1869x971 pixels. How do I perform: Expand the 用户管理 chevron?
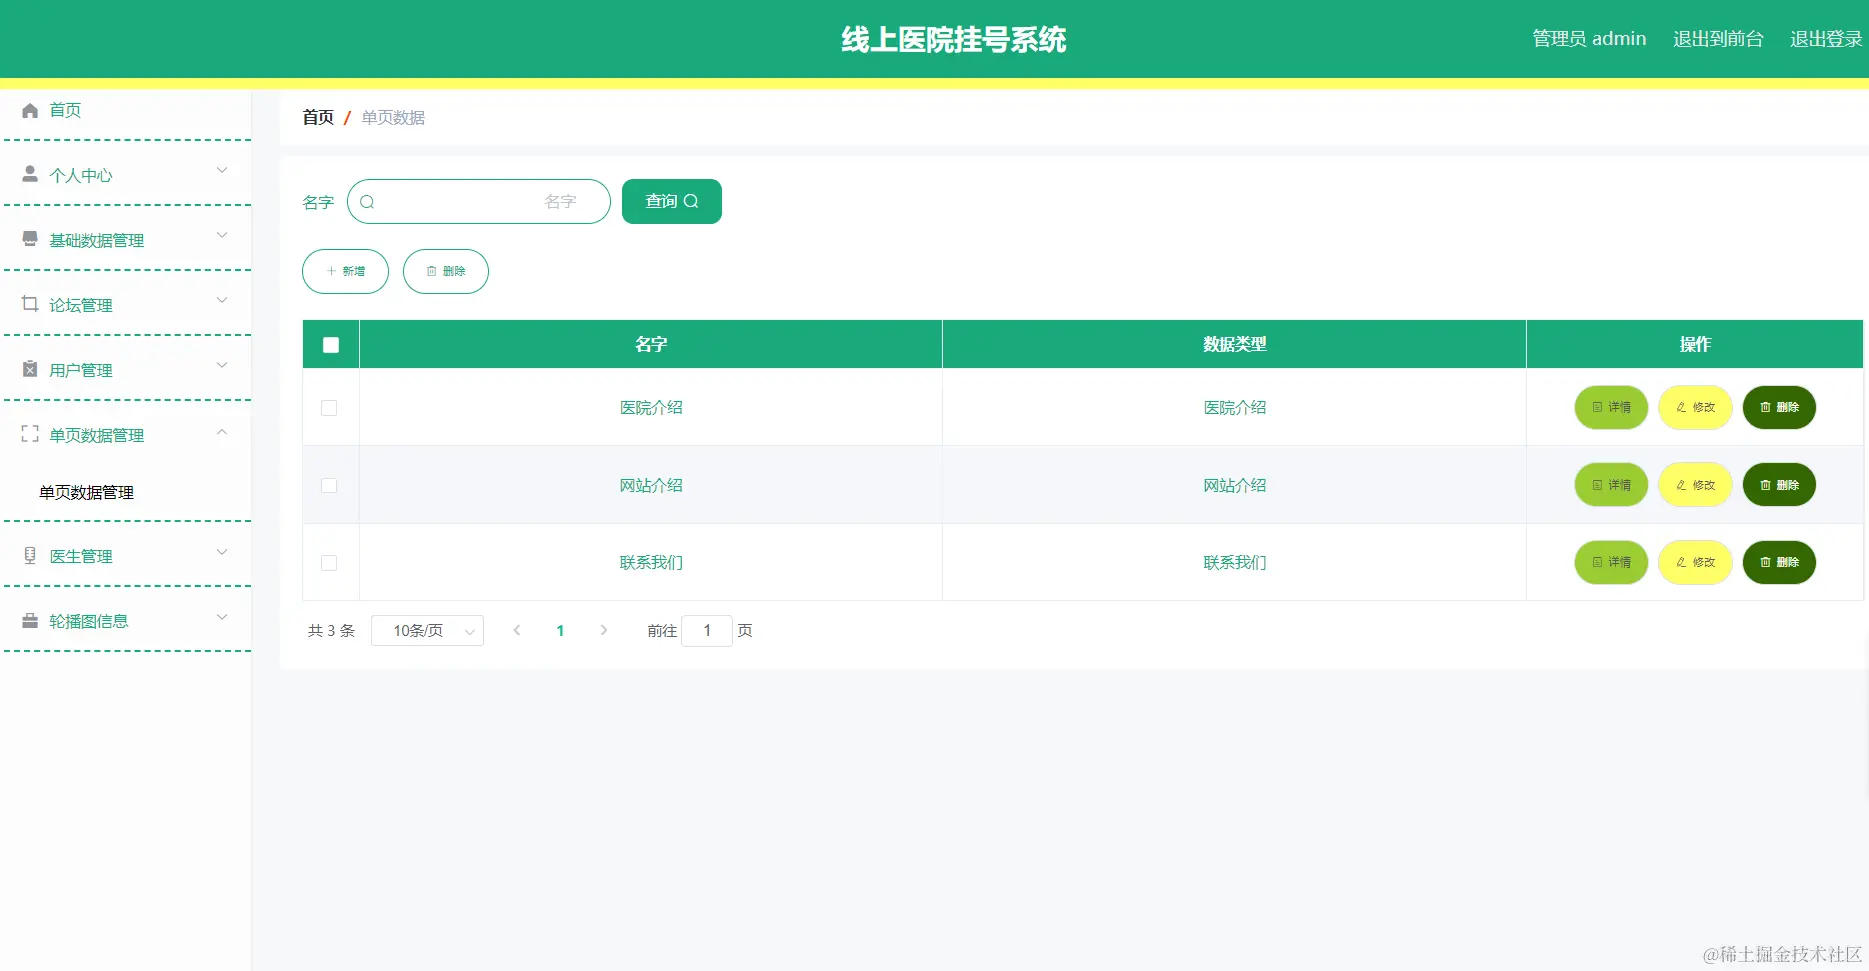pos(222,366)
